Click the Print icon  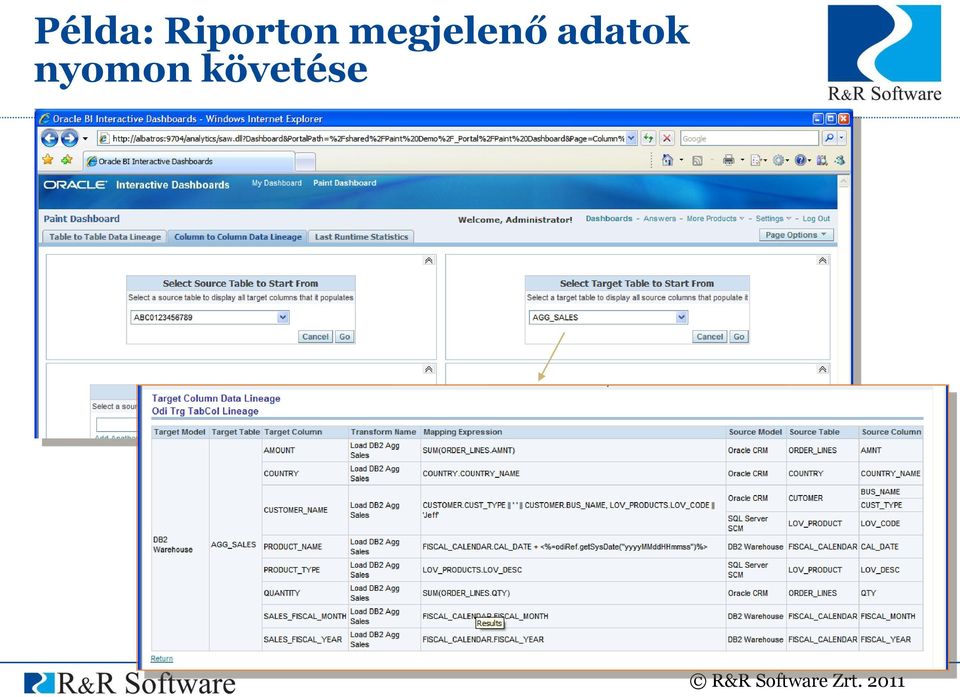[728, 160]
